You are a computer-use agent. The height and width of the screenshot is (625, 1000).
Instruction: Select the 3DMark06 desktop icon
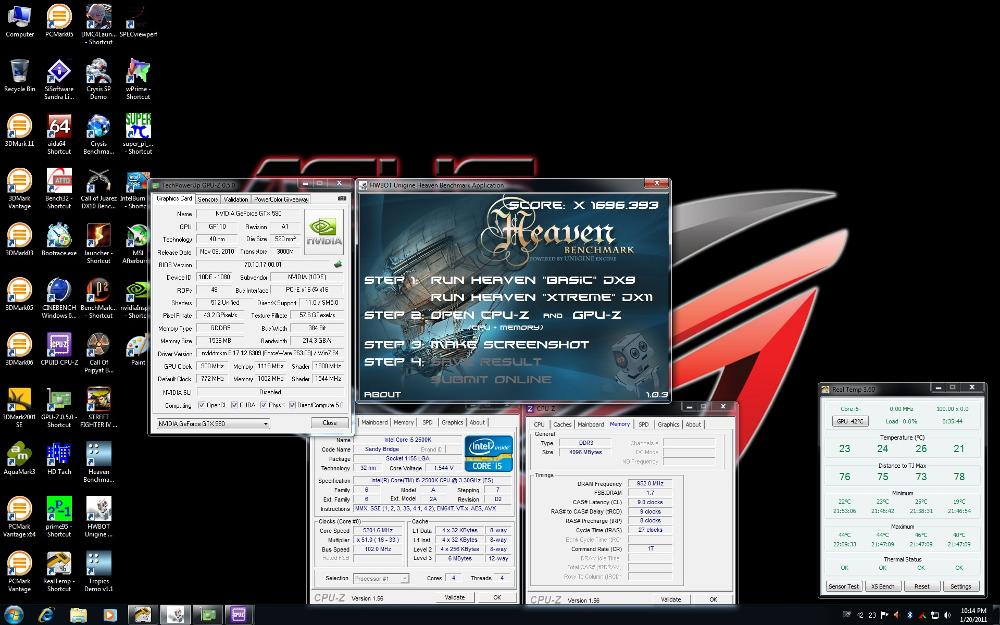coord(19,349)
